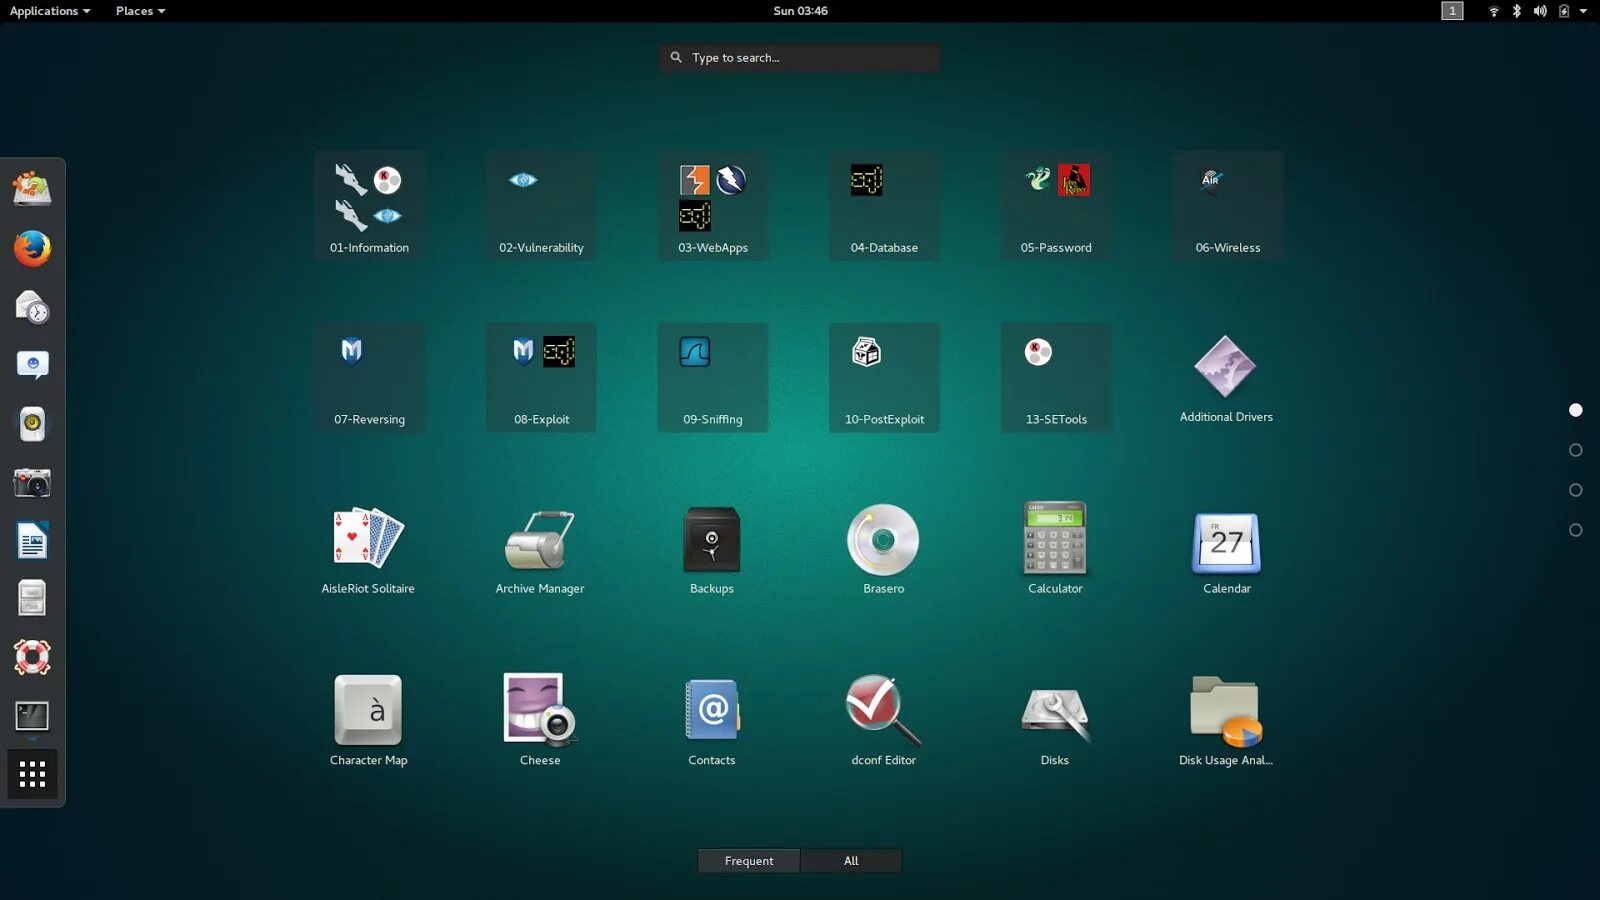Launch Disk Usage Analyzer
The width and height of the screenshot is (1600, 900).
pyautogui.click(x=1226, y=721)
